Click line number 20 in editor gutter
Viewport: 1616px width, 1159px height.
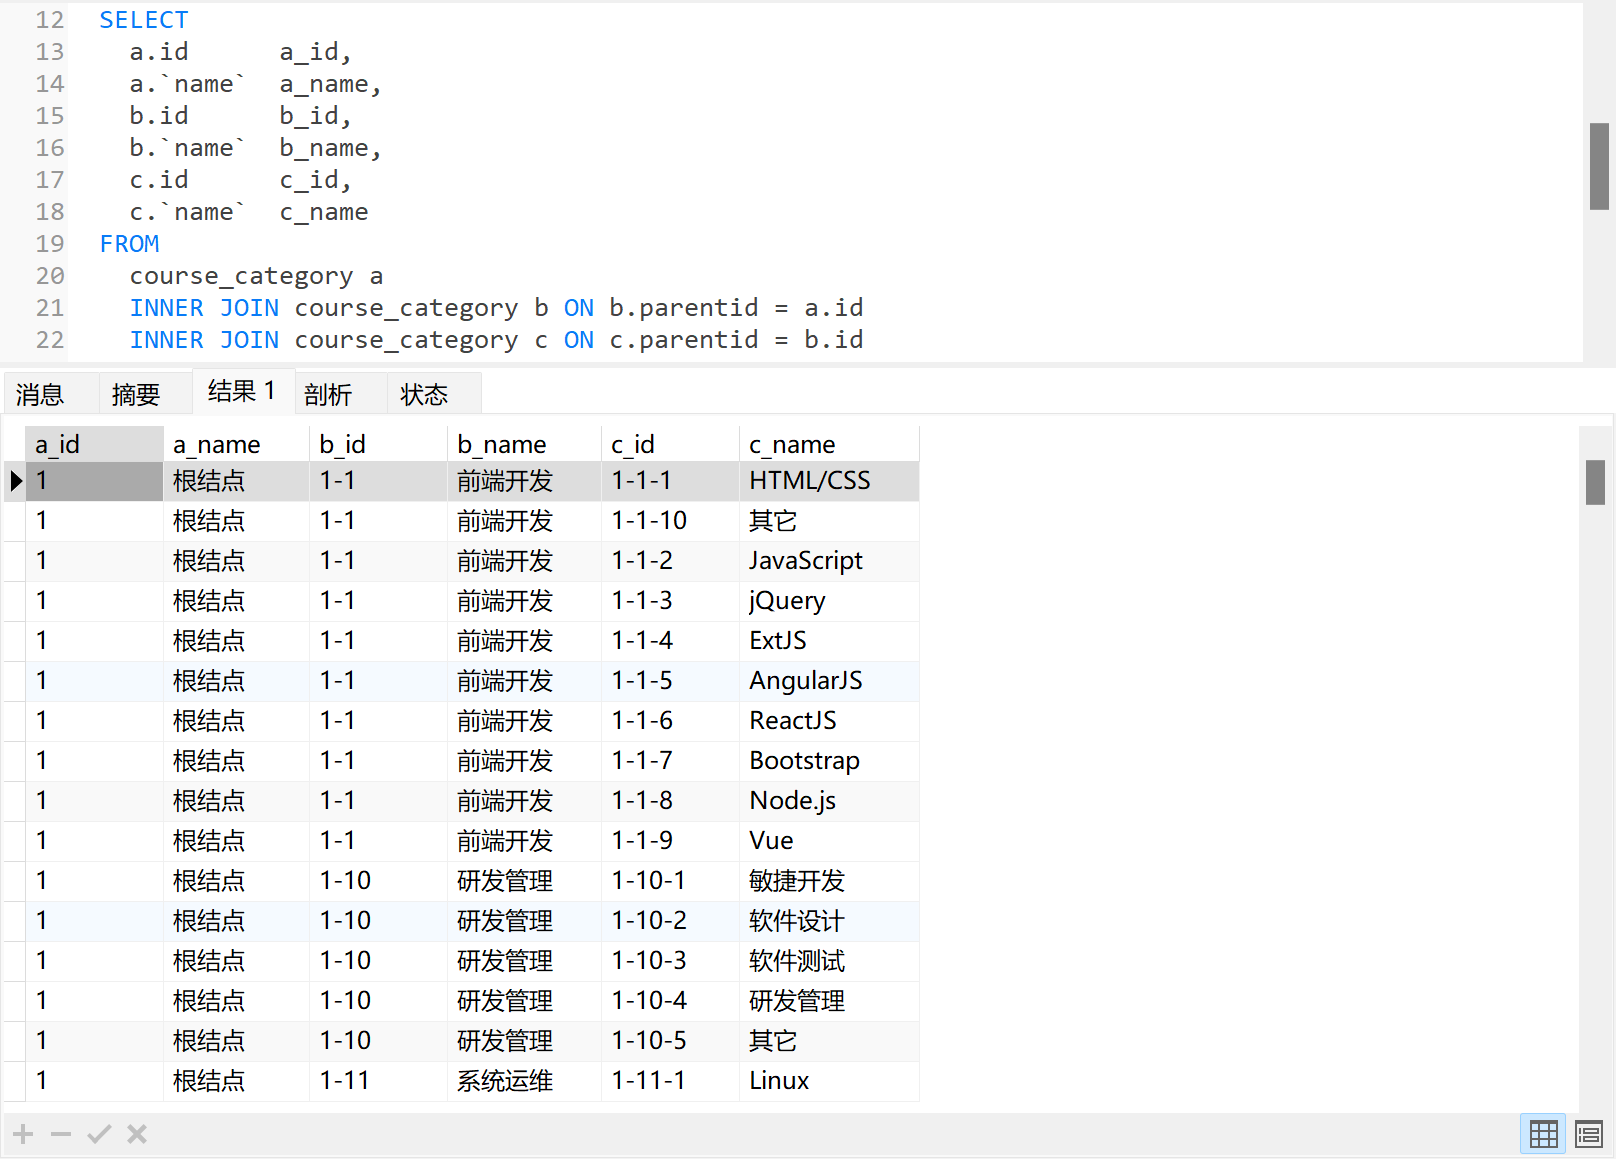(50, 276)
